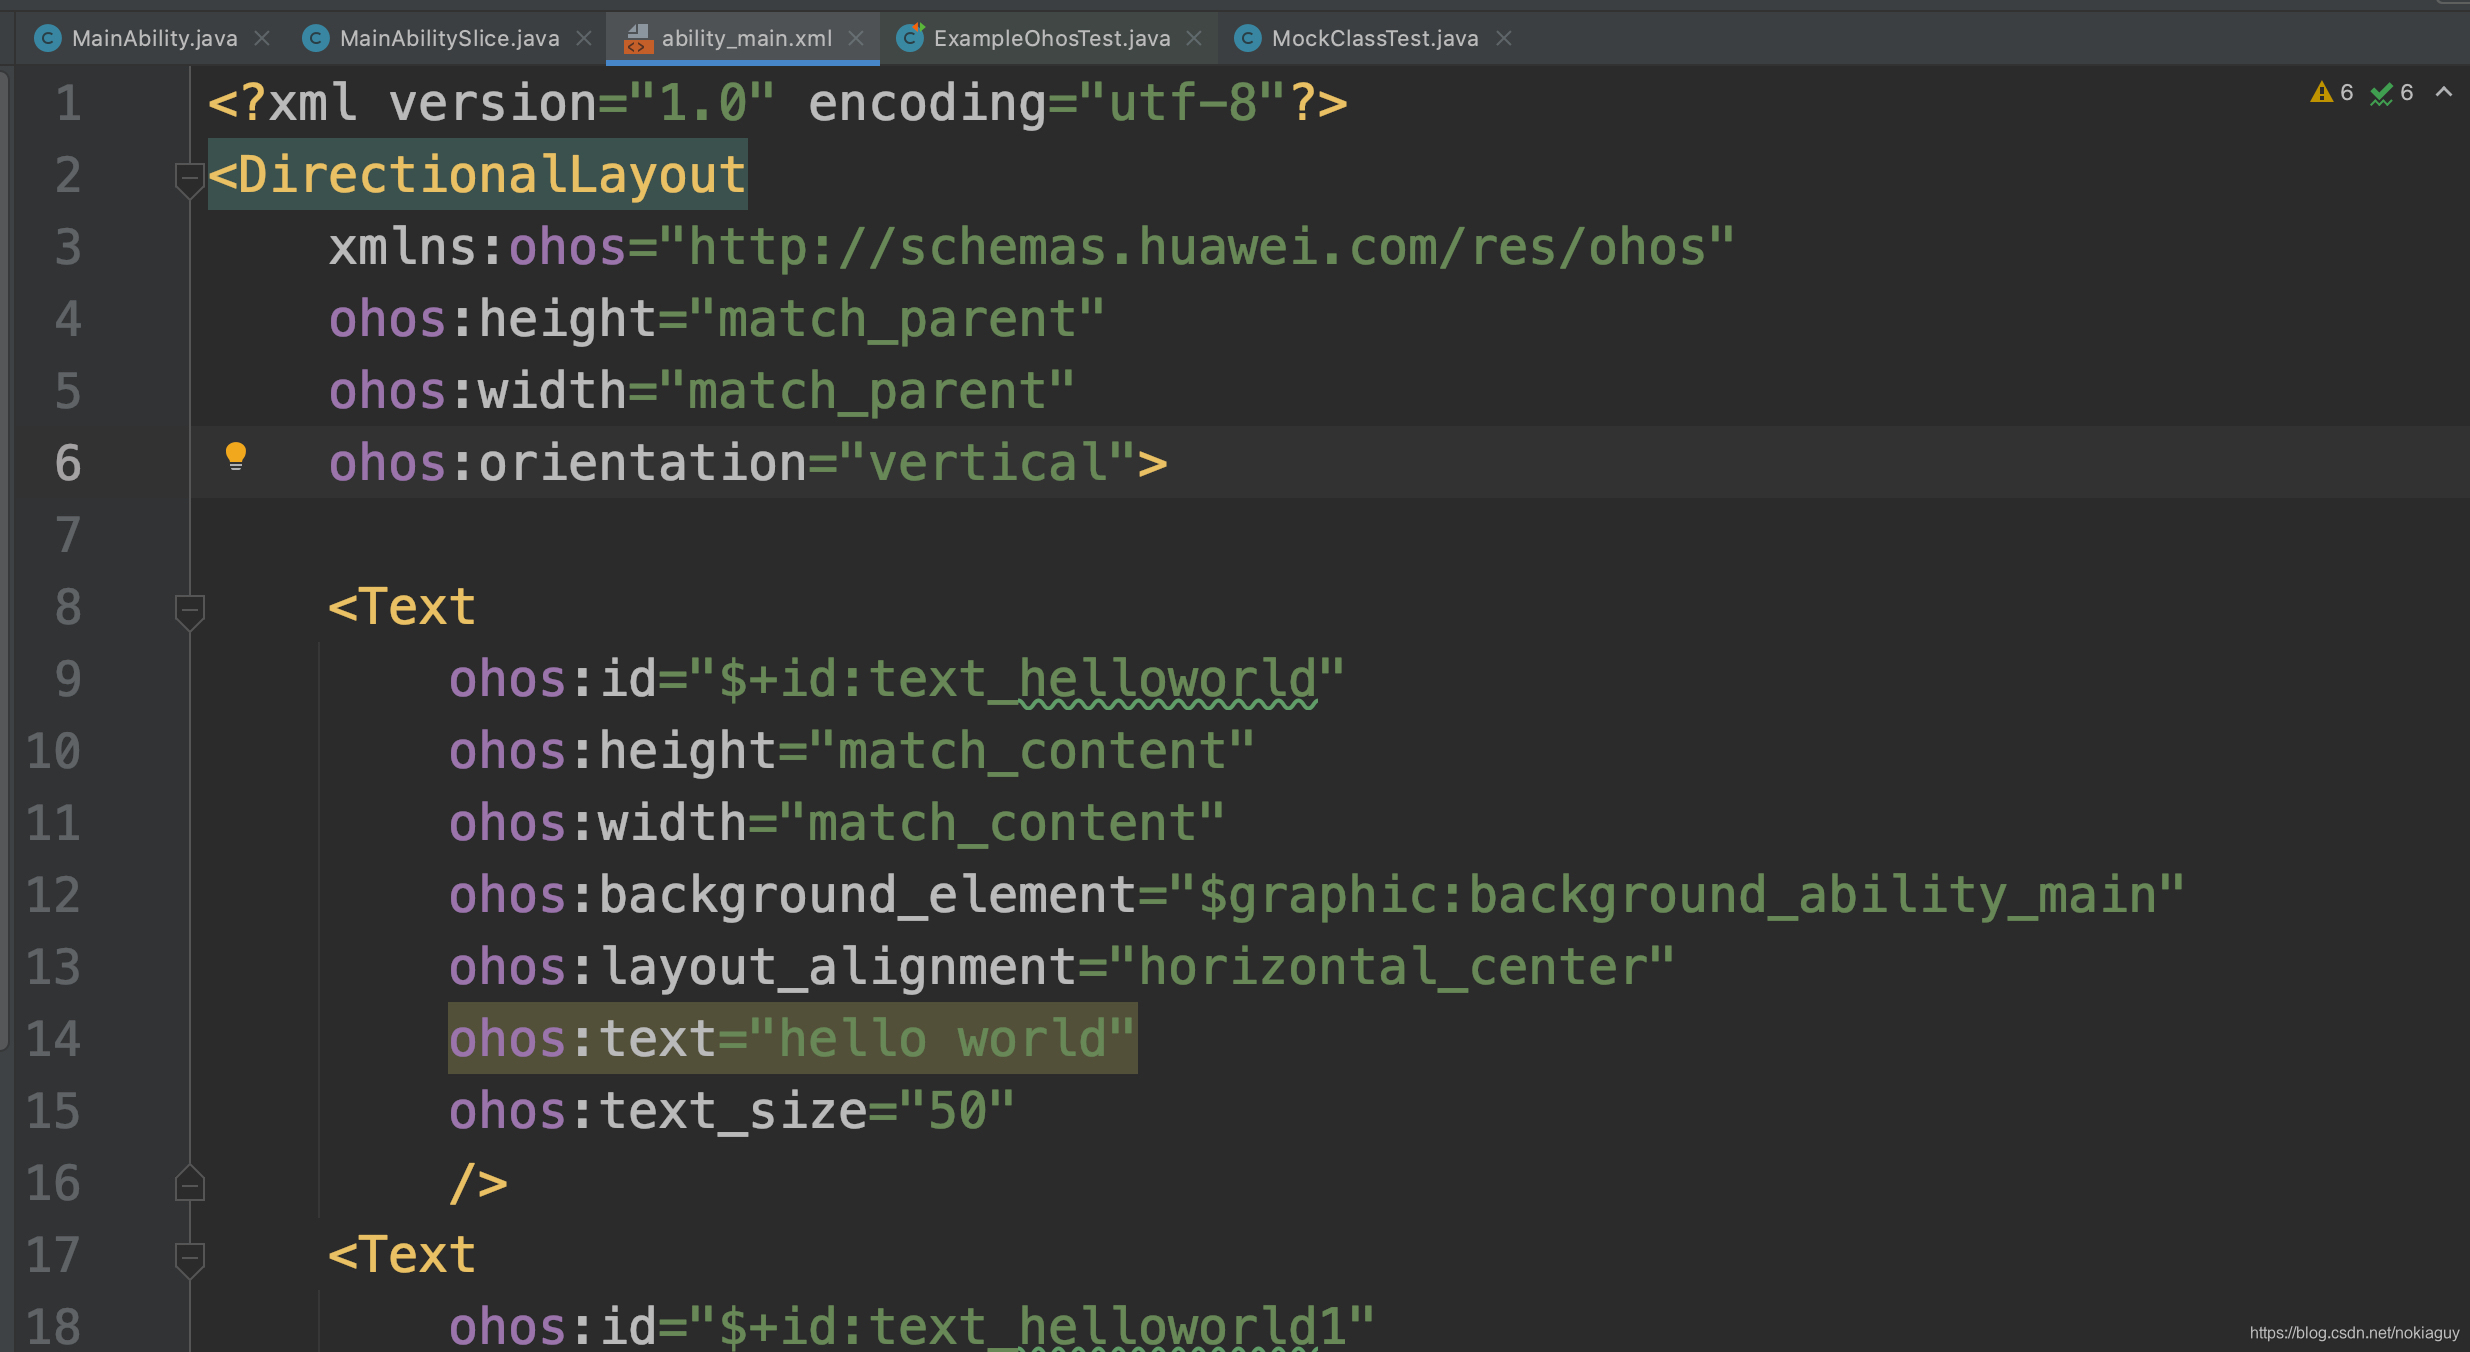Click the horizontal_center alignment value
This screenshot has height=1352, width=2470.
[x=1391, y=967]
